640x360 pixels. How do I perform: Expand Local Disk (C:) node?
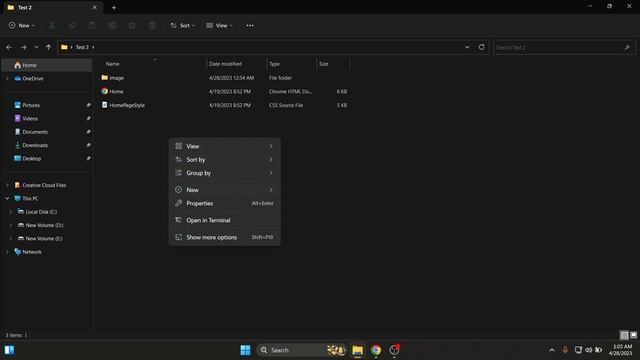(x=11, y=212)
